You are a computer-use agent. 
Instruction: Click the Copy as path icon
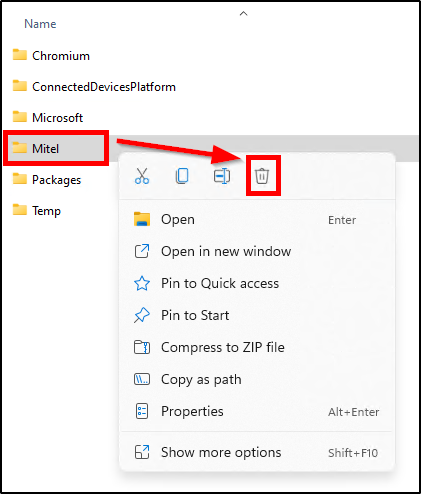(x=142, y=379)
